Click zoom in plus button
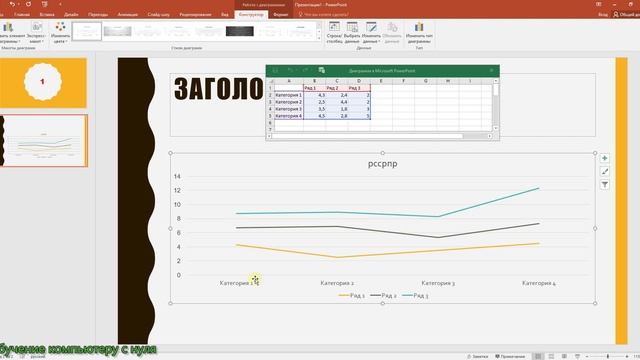The height and width of the screenshot is (360, 640). [x=627, y=356]
